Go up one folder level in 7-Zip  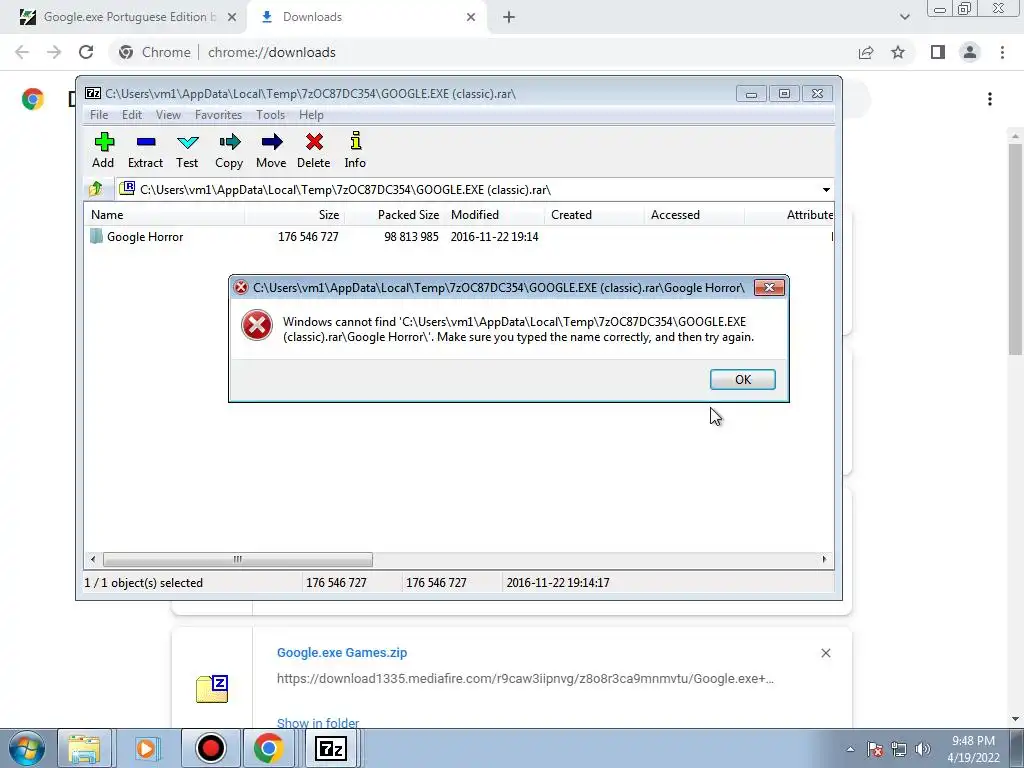[x=96, y=189]
